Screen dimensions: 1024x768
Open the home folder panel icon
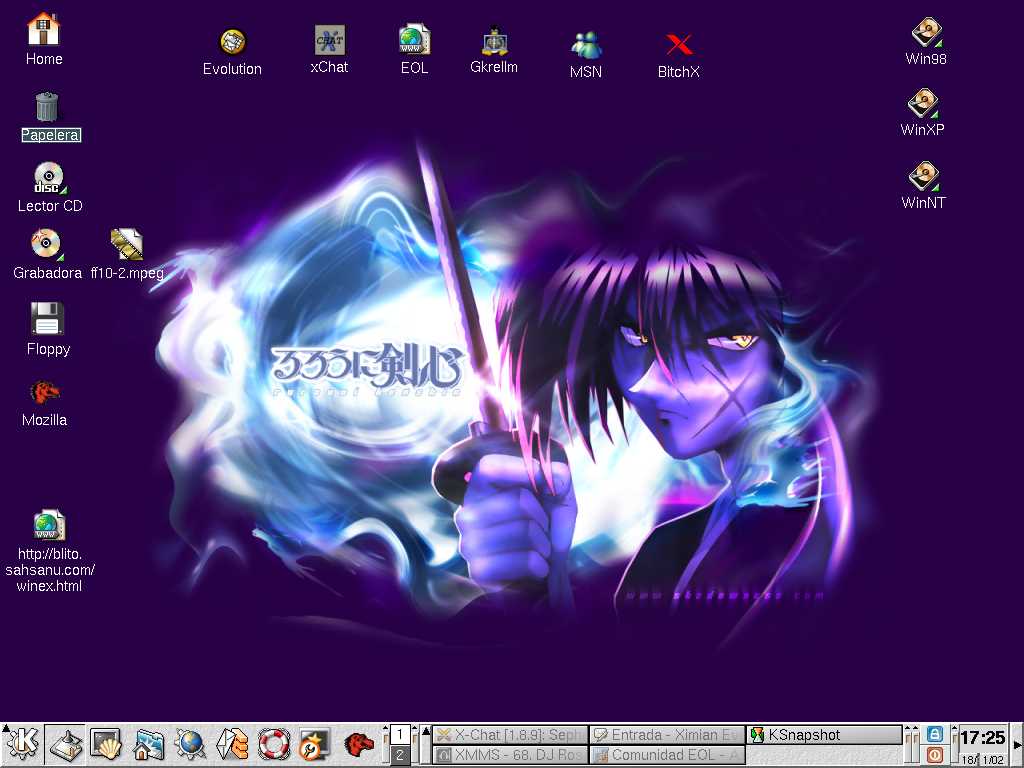tap(148, 744)
